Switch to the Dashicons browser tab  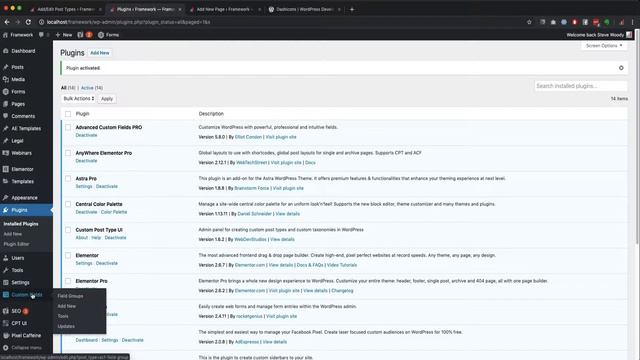[304, 9]
